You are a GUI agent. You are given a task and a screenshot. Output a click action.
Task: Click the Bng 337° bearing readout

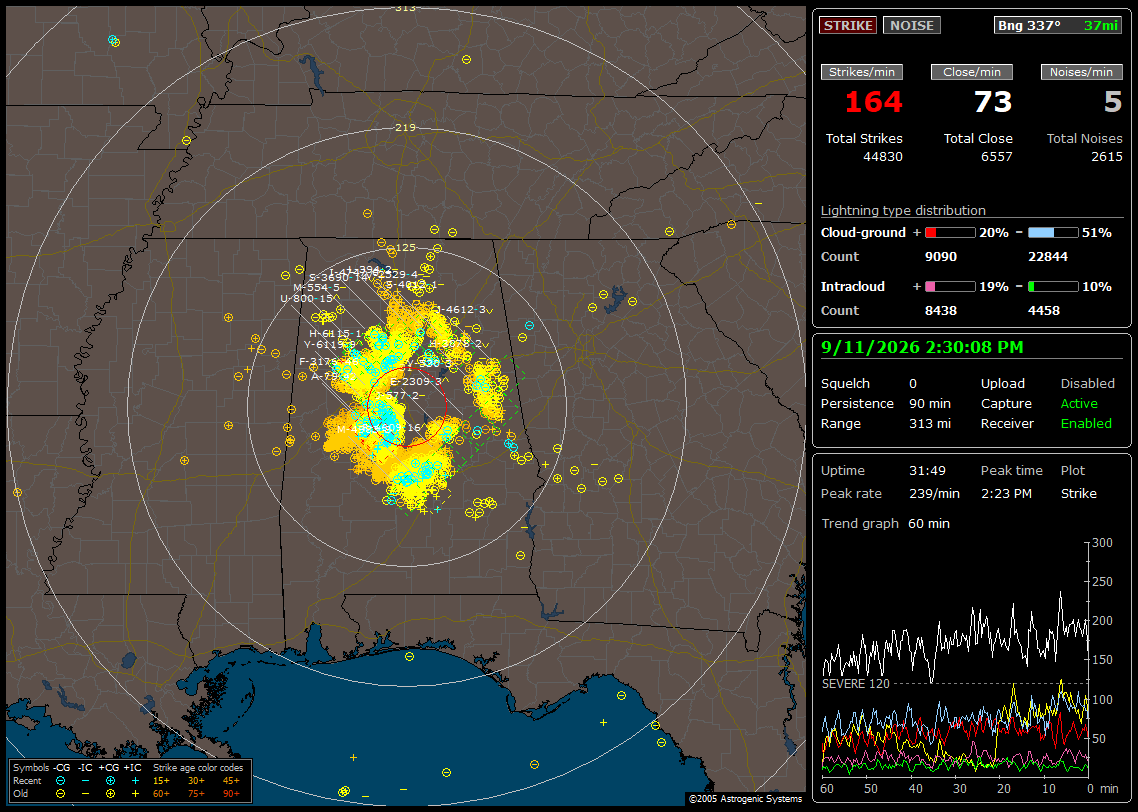[x=1029, y=25]
